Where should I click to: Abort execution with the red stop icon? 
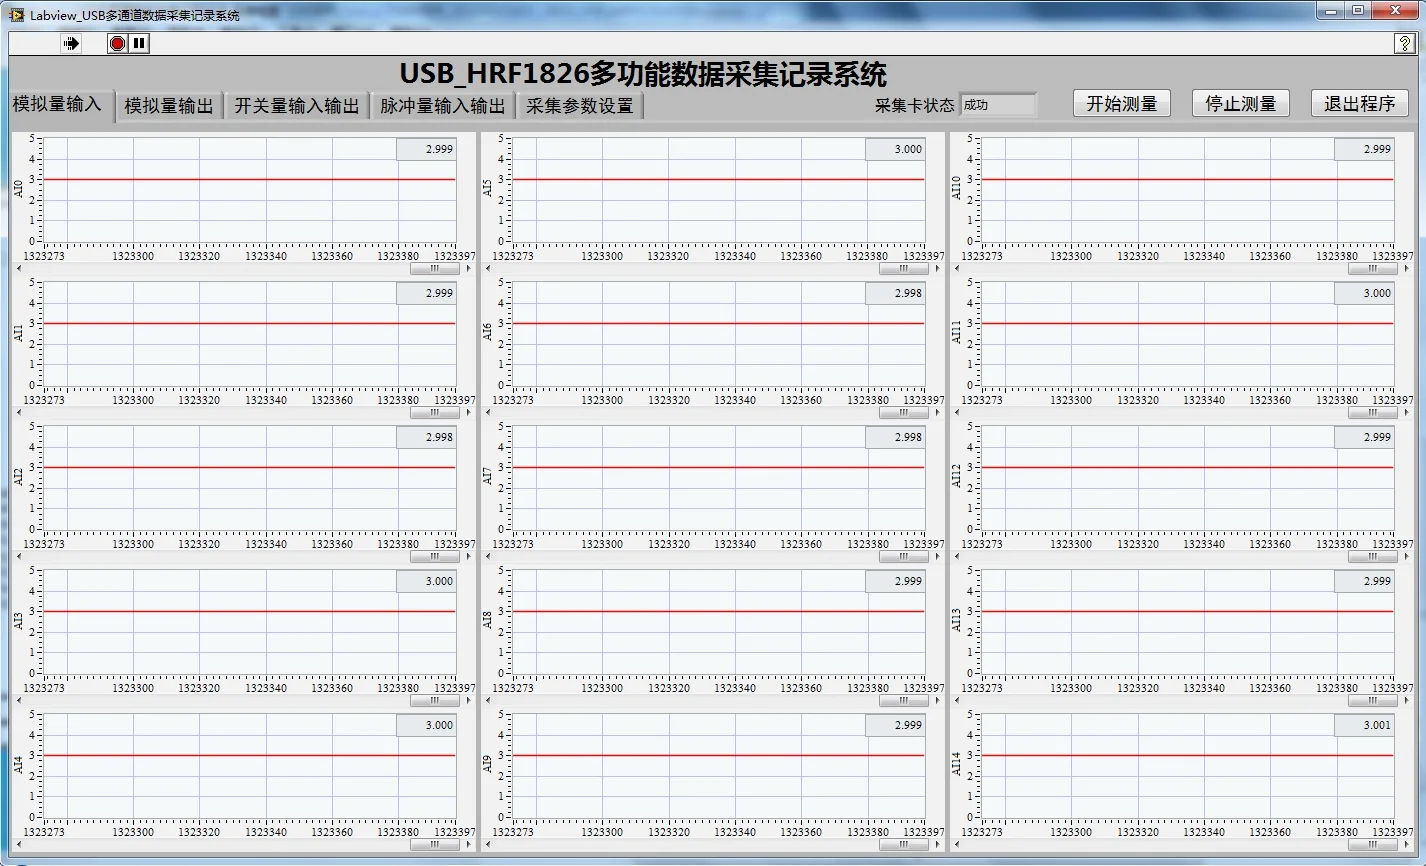pyautogui.click(x=118, y=43)
